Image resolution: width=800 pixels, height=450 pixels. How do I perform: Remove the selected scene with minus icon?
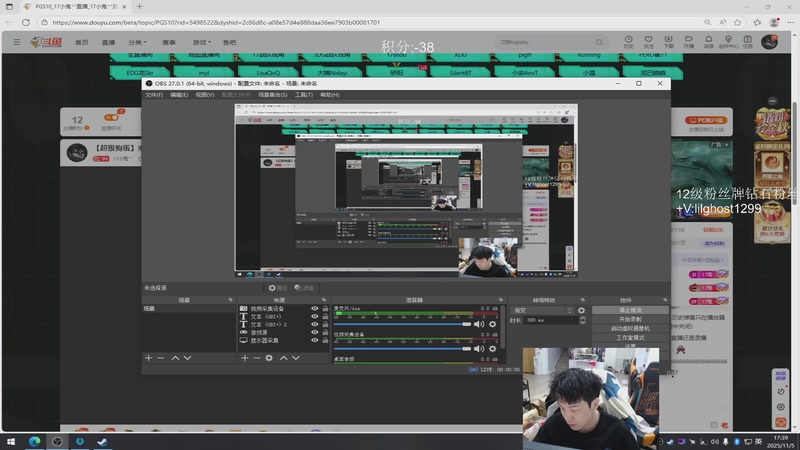161,358
